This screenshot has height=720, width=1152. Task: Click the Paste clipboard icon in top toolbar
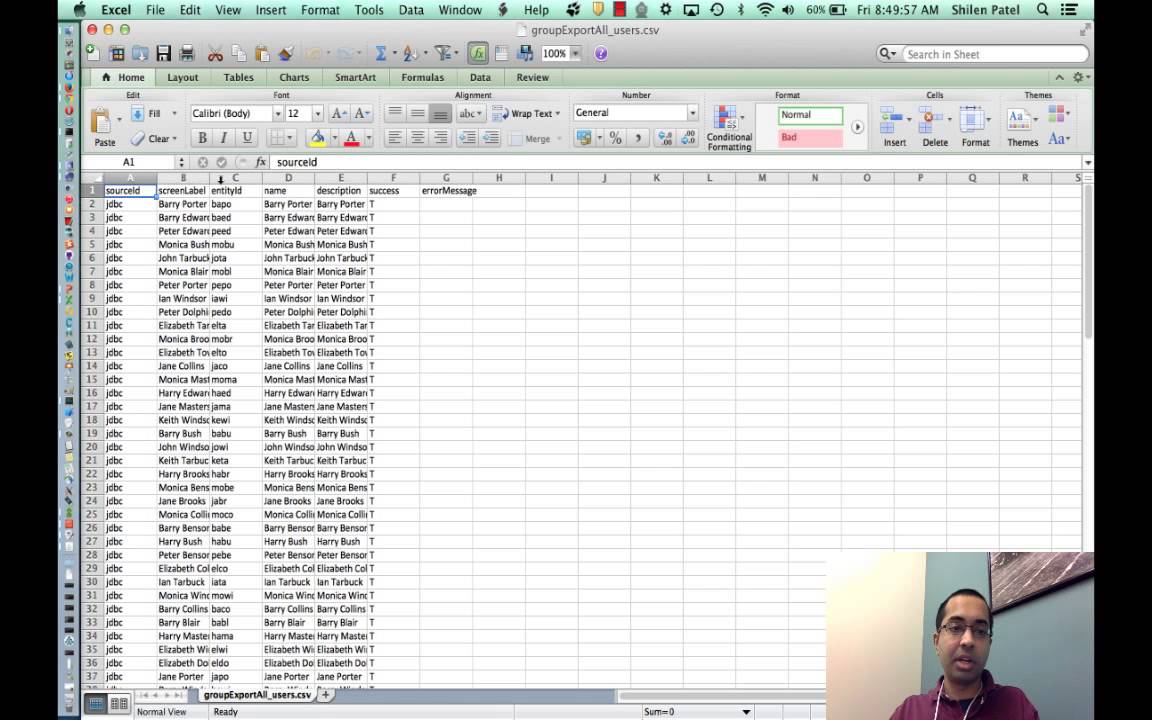[x=262, y=53]
